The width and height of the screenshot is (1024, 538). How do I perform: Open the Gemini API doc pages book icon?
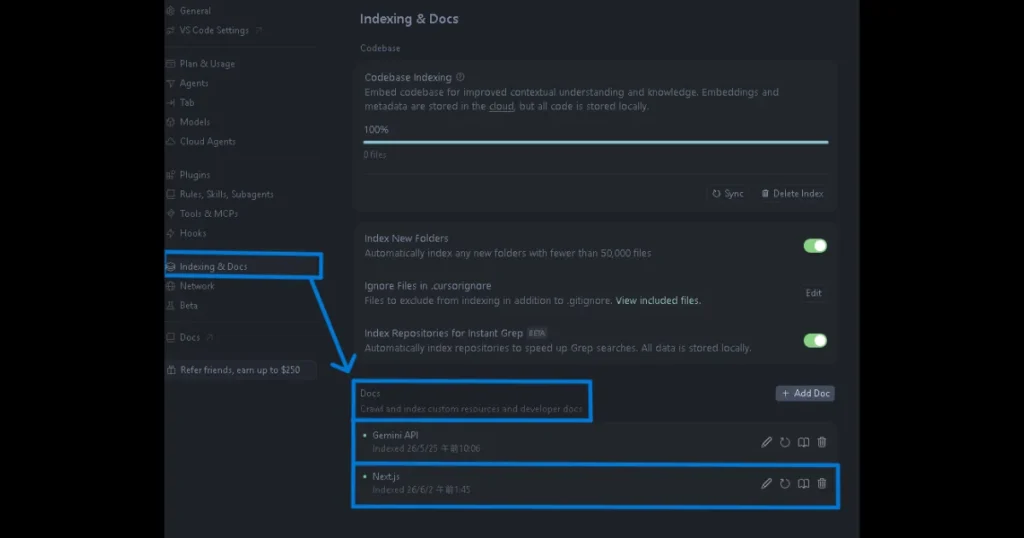tap(803, 442)
